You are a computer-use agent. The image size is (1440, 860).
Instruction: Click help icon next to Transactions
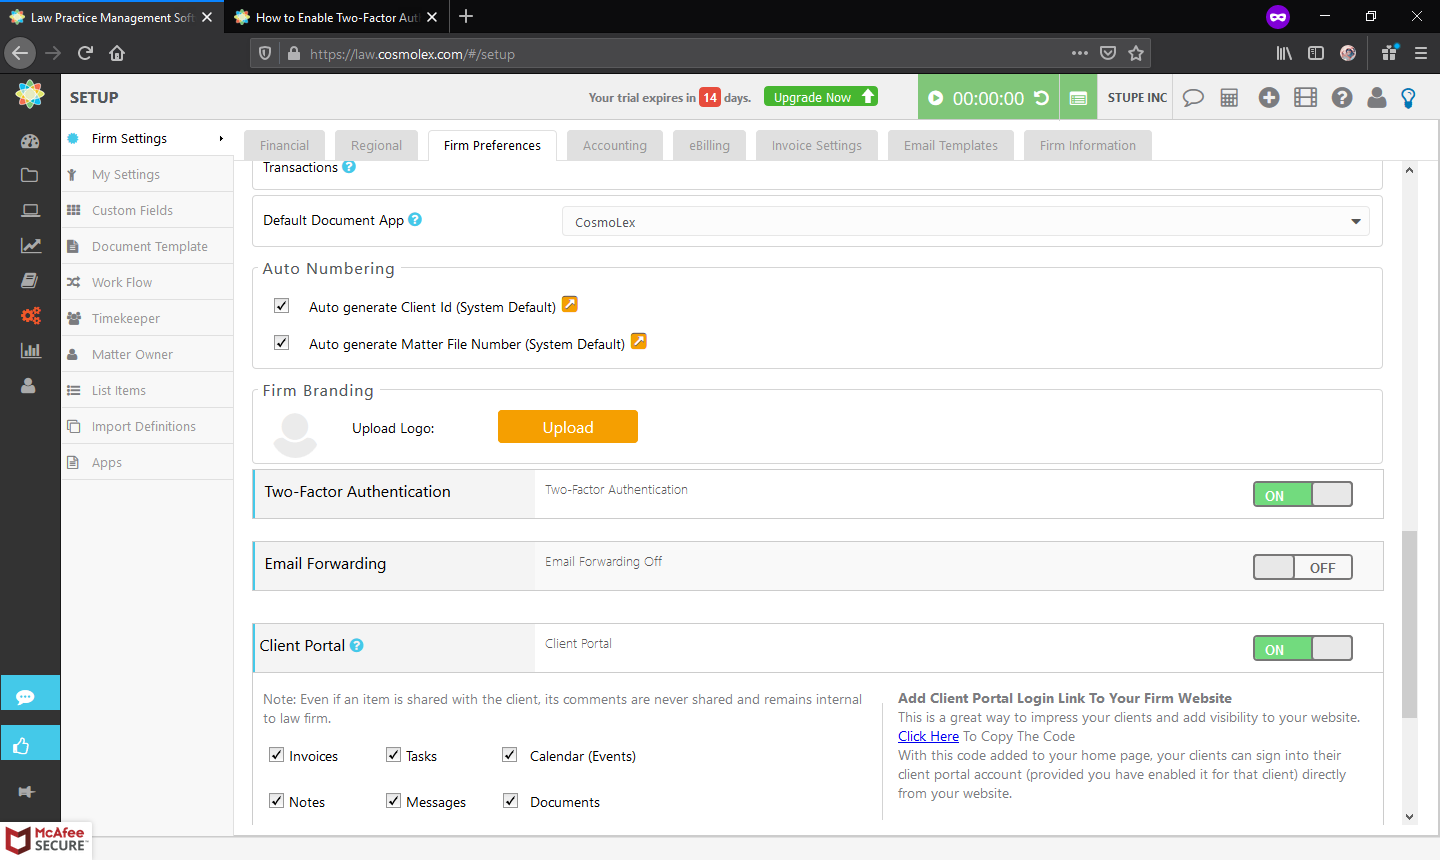click(349, 167)
